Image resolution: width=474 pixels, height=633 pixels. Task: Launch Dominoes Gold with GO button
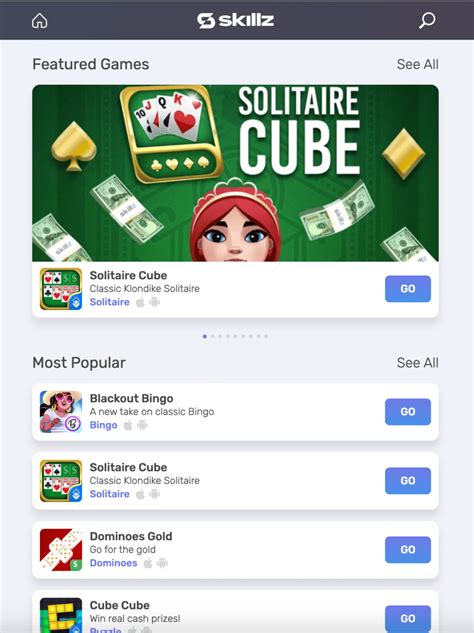point(408,549)
